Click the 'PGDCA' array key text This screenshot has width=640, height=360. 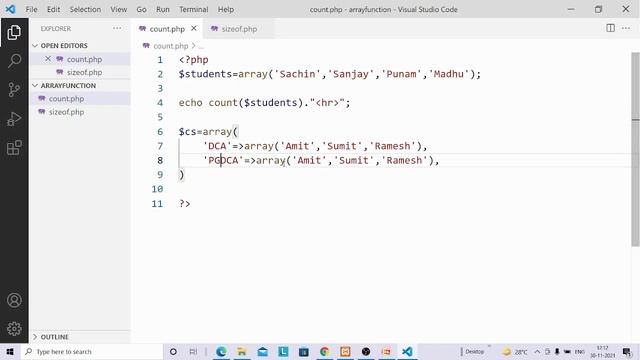point(223,160)
